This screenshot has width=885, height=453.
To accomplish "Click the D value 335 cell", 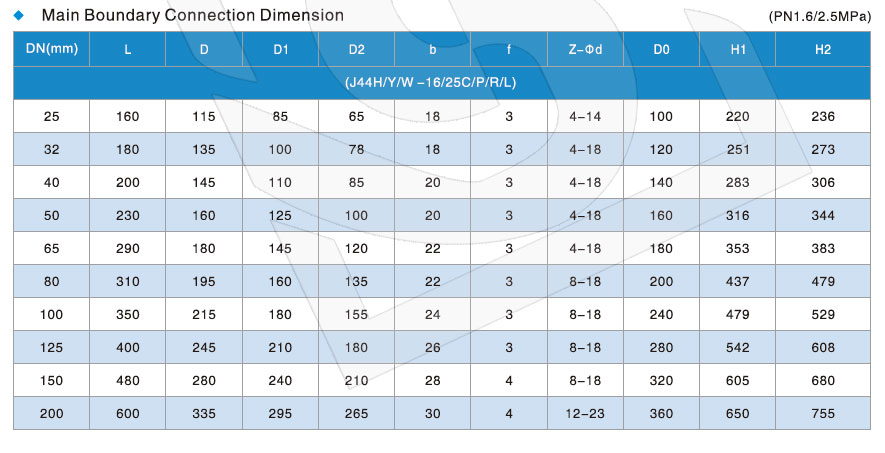I will [204, 413].
